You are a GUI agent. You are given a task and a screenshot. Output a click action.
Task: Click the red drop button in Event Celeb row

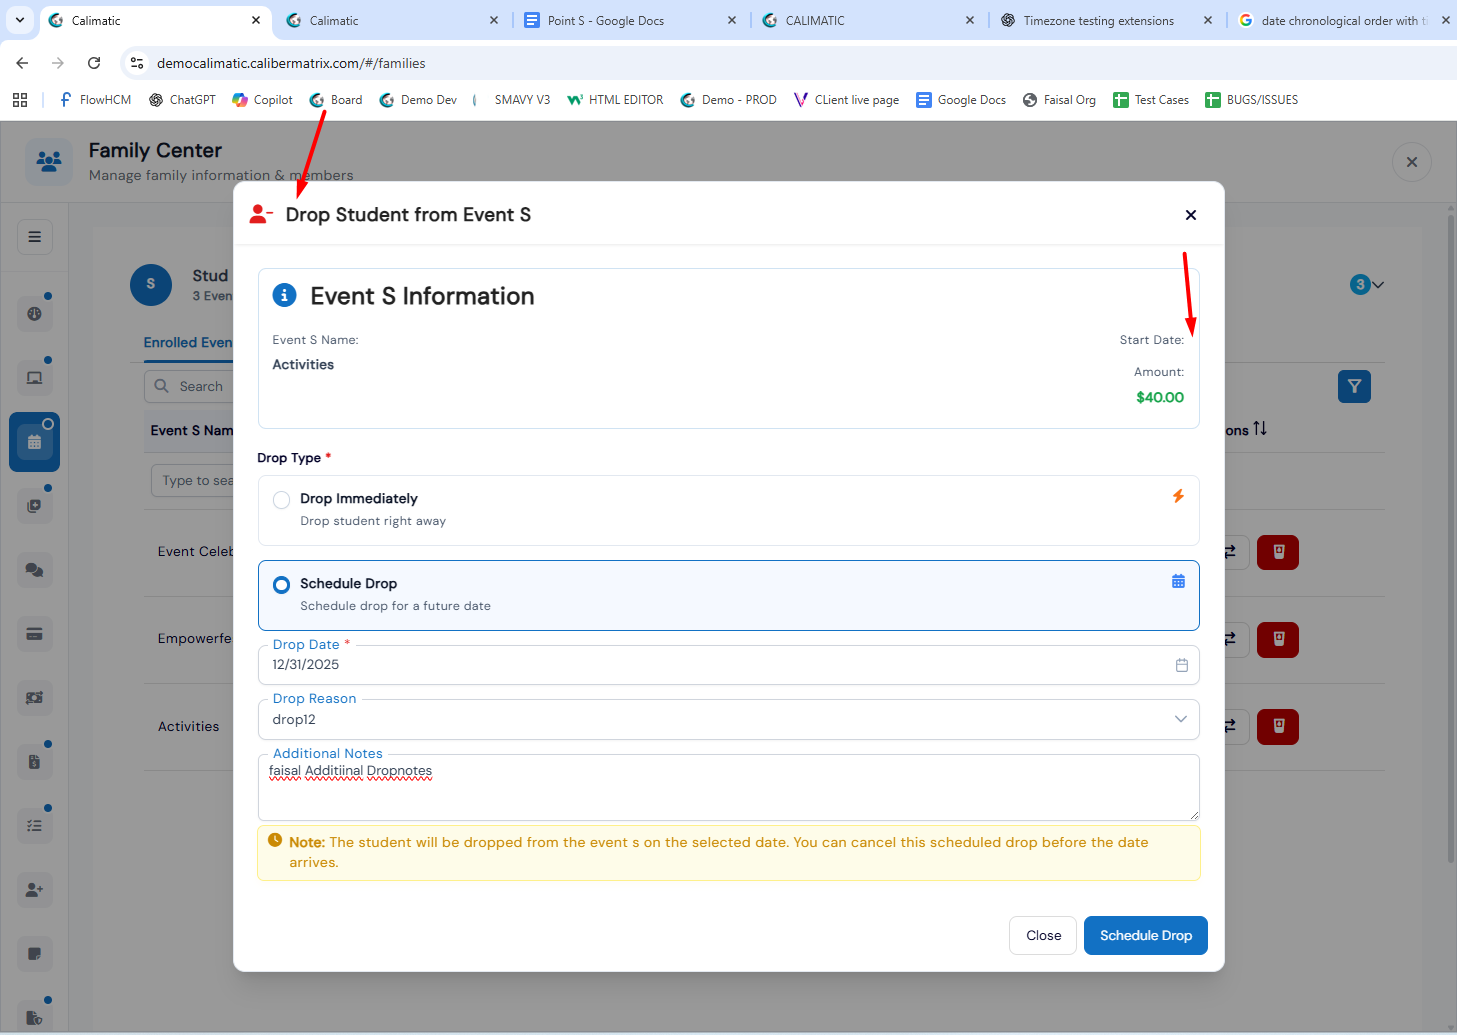click(x=1278, y=552)
